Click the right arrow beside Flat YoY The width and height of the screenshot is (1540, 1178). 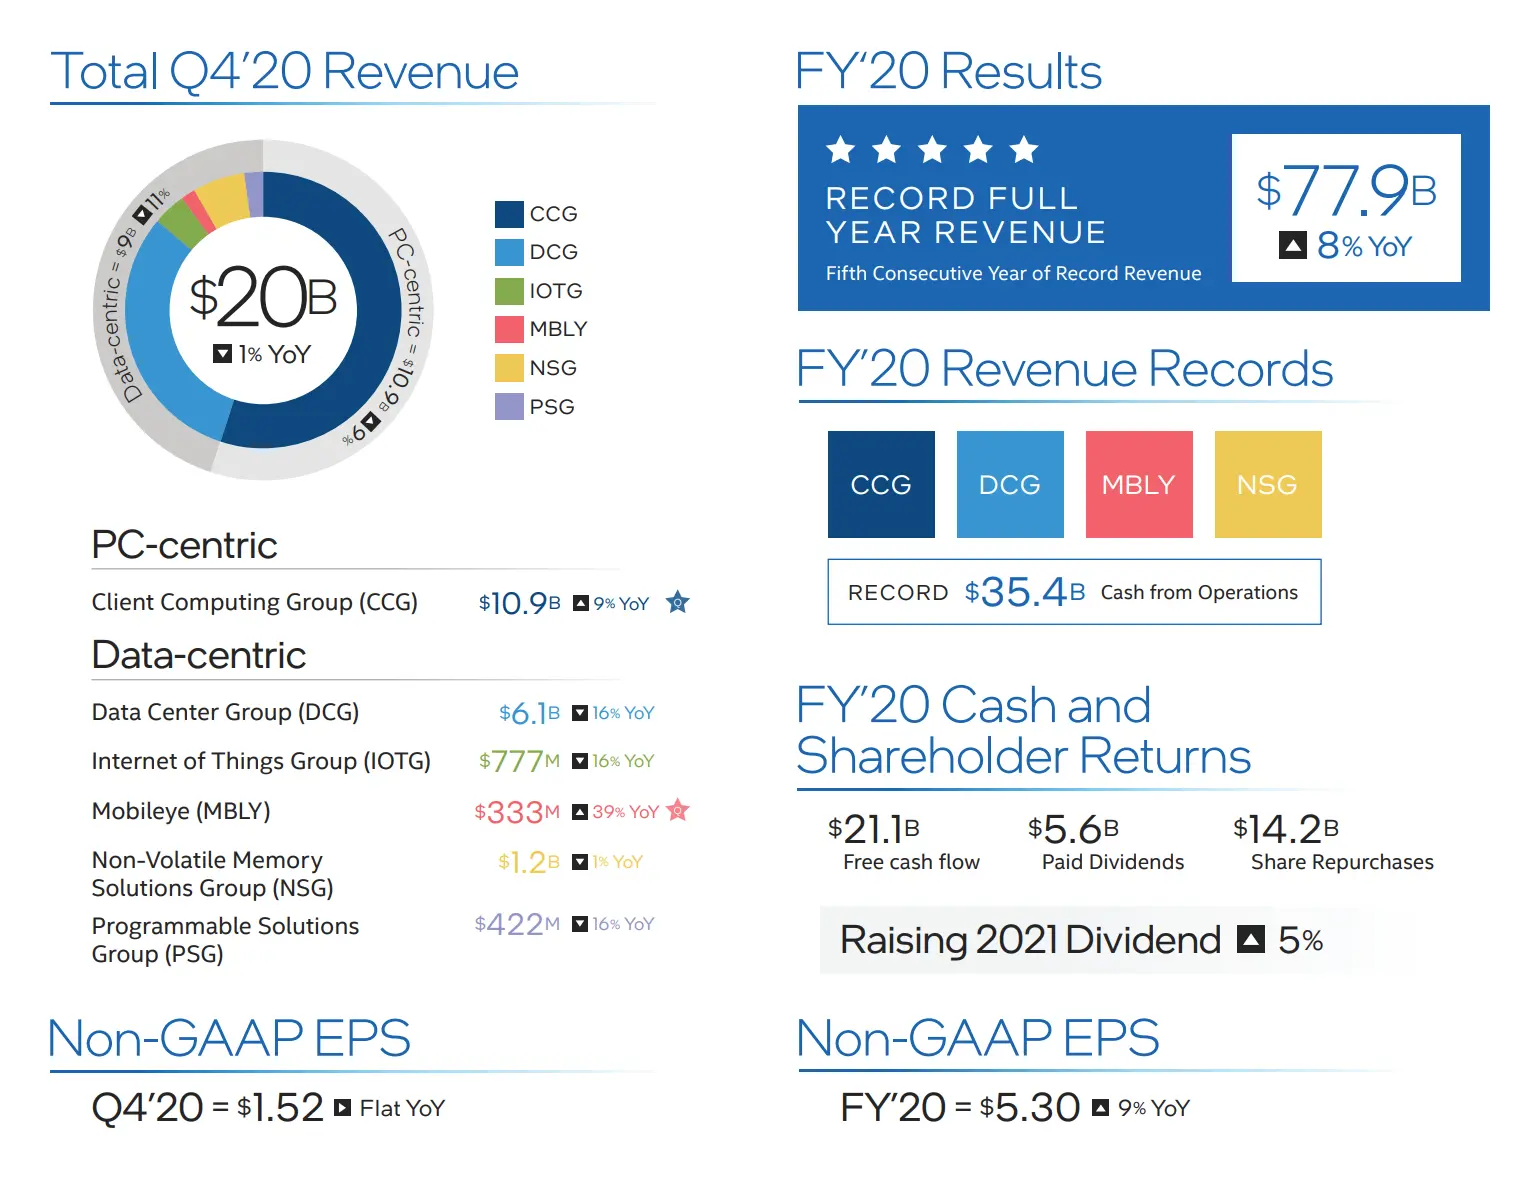coord(342,1107)
